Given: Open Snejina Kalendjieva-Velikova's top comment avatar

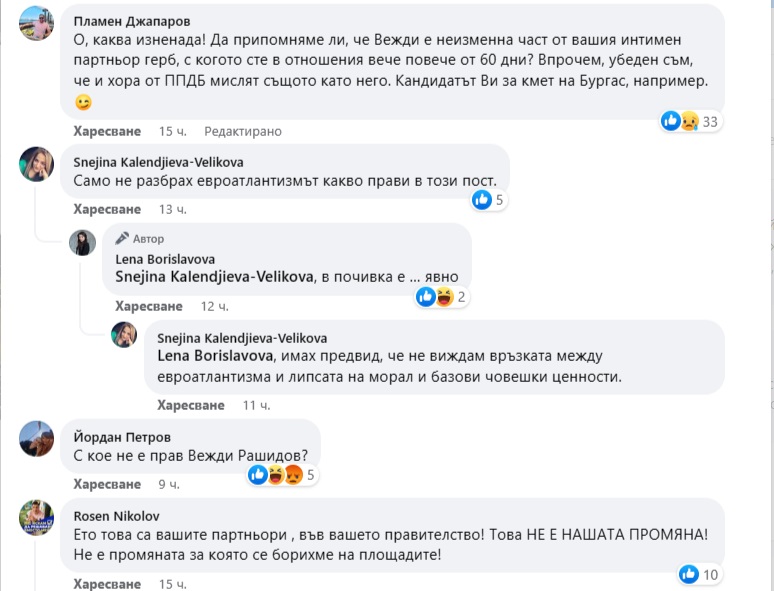Looking at the screenshot, I should click(37, 164).
